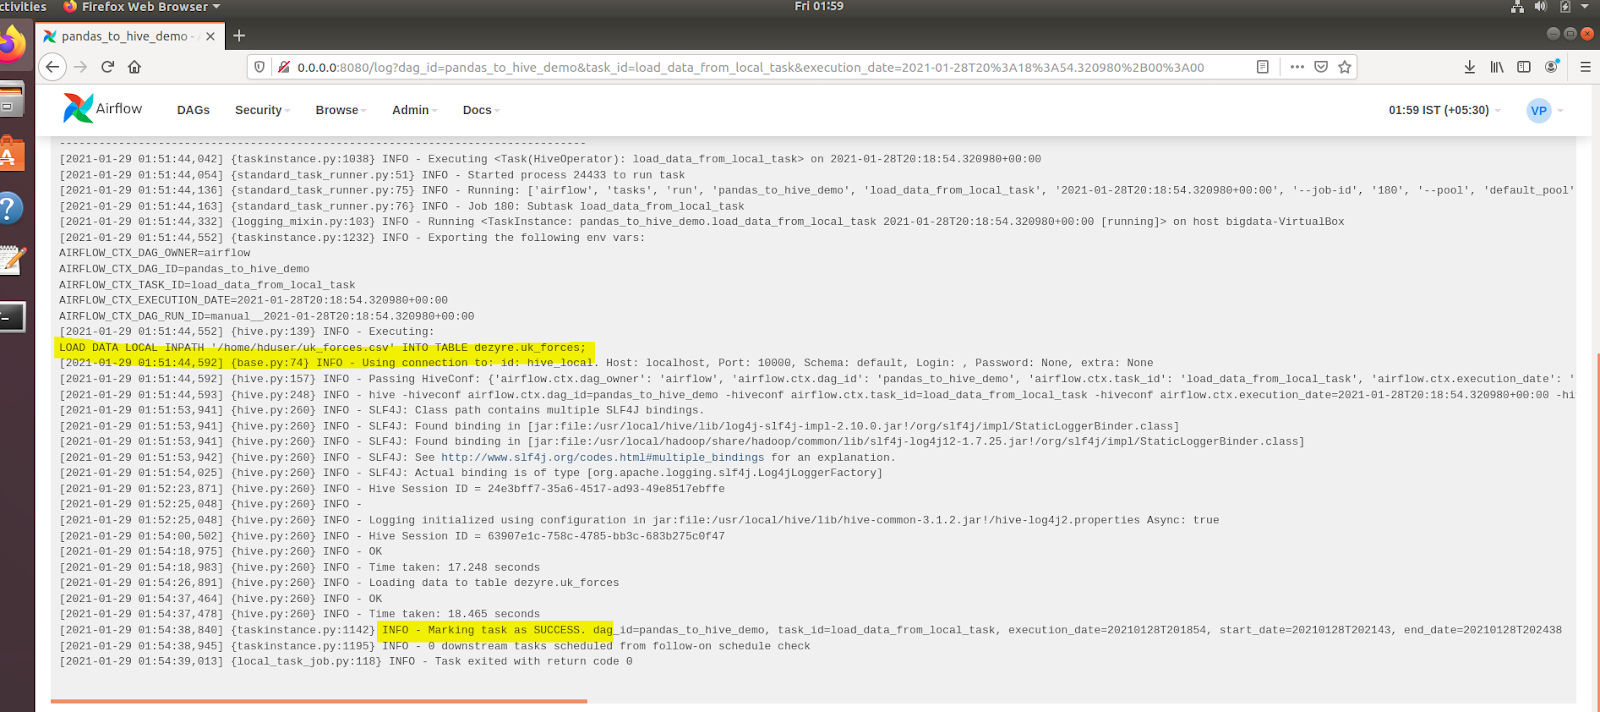Expand the Browse dropdown menu
1600x712 pixels.
point(340,110)
